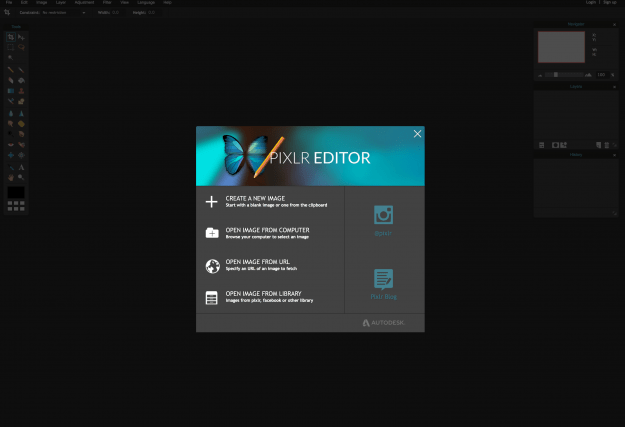625x427 pixels.
Task: Select the Type text tool
Action: pos(22,167)
